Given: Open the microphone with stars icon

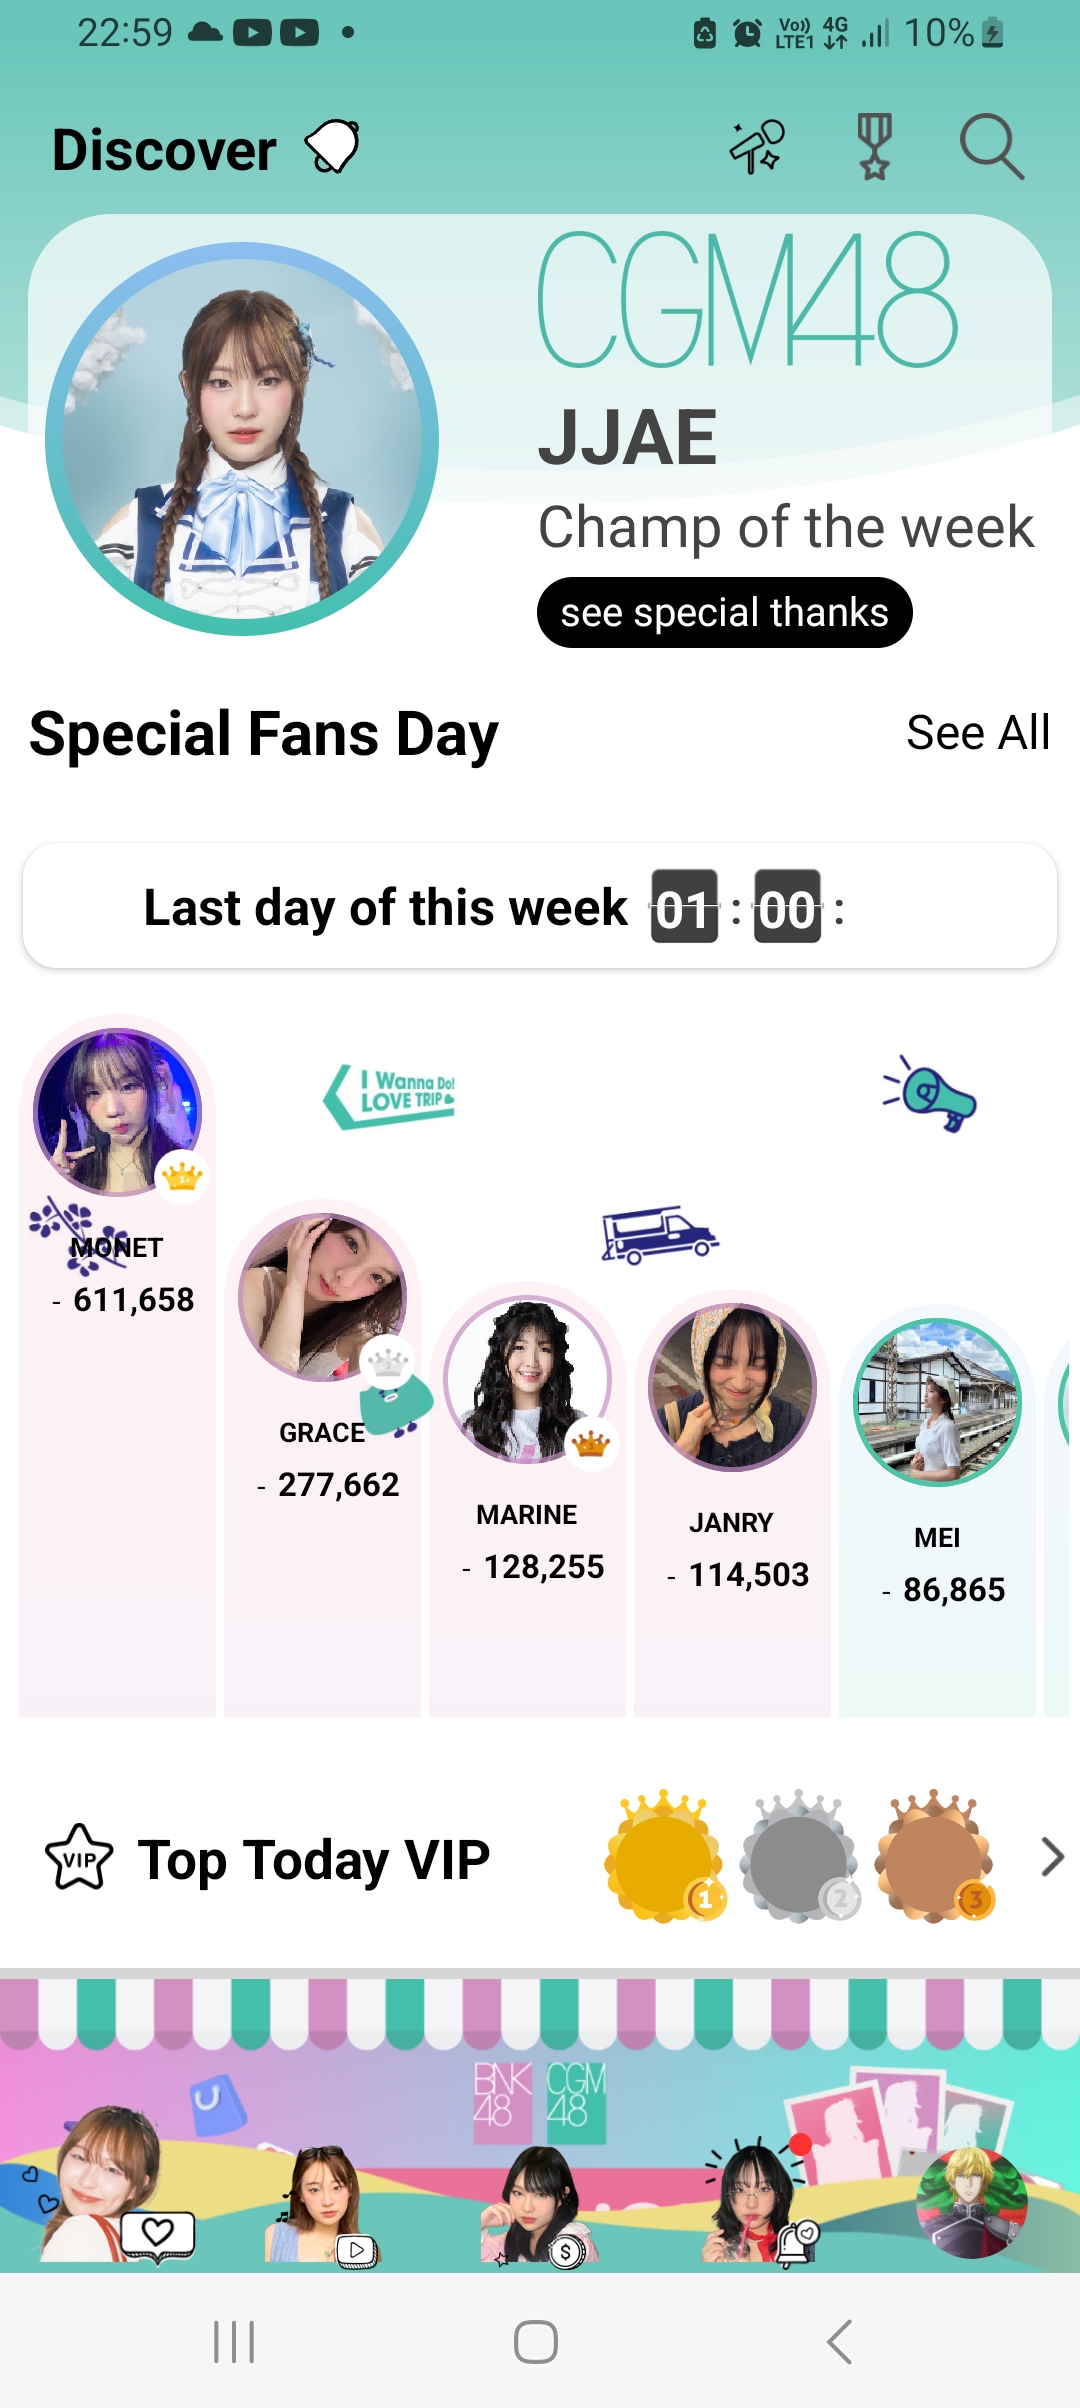Looking at the screenshot, I should point(757,148).
